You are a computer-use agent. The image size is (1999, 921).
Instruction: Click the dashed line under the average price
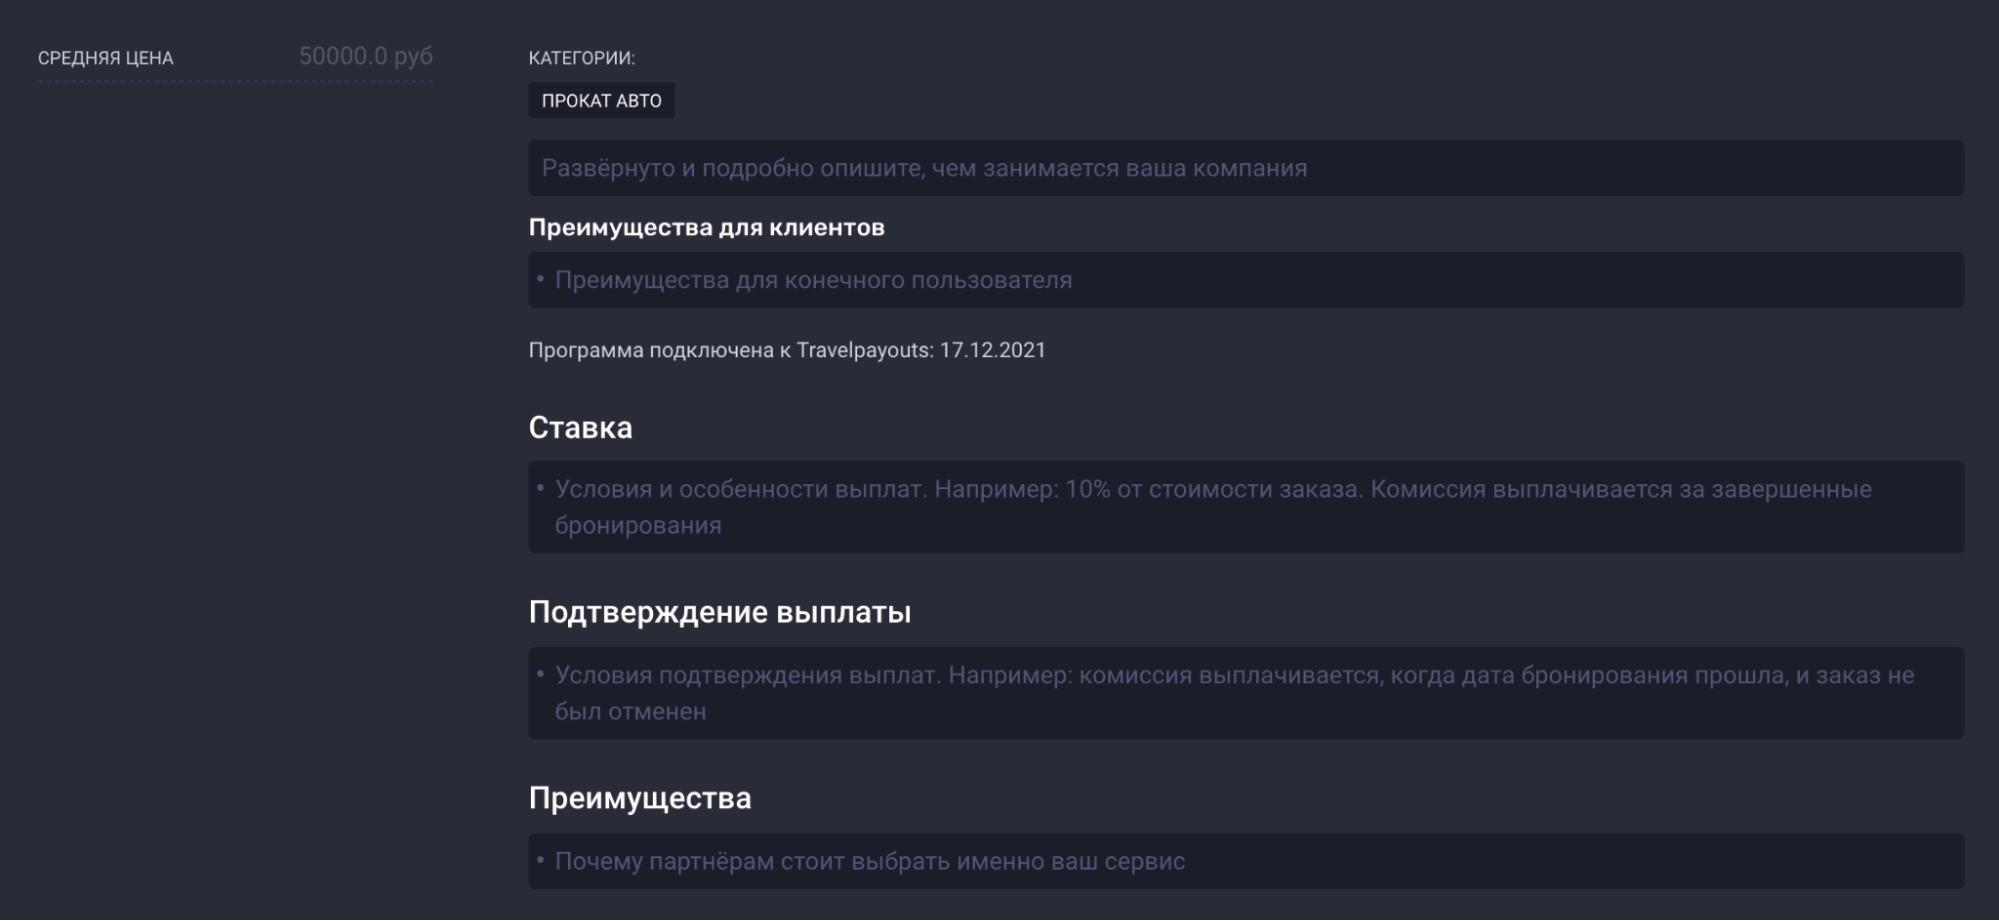point(235,81)
